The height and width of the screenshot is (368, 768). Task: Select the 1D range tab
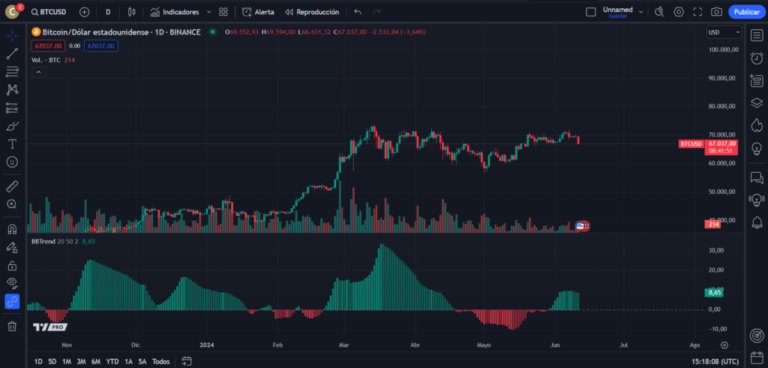click(x=38, y=362)
